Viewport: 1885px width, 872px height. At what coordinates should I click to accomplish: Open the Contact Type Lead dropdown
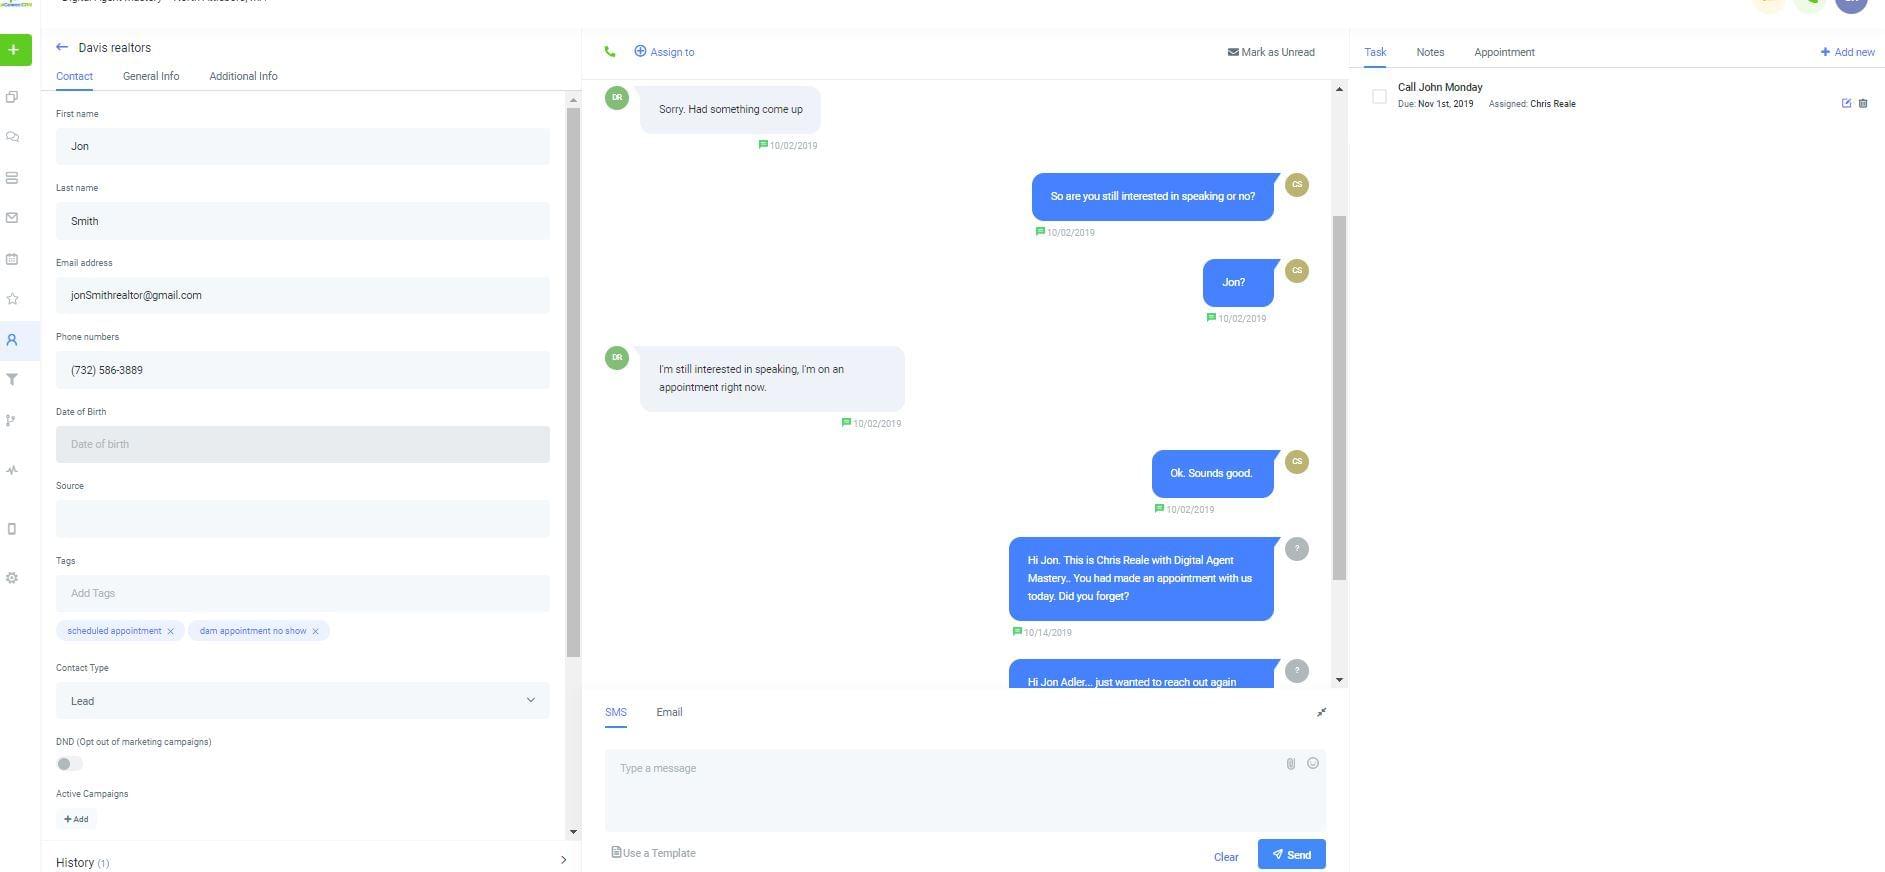[303, 701]
